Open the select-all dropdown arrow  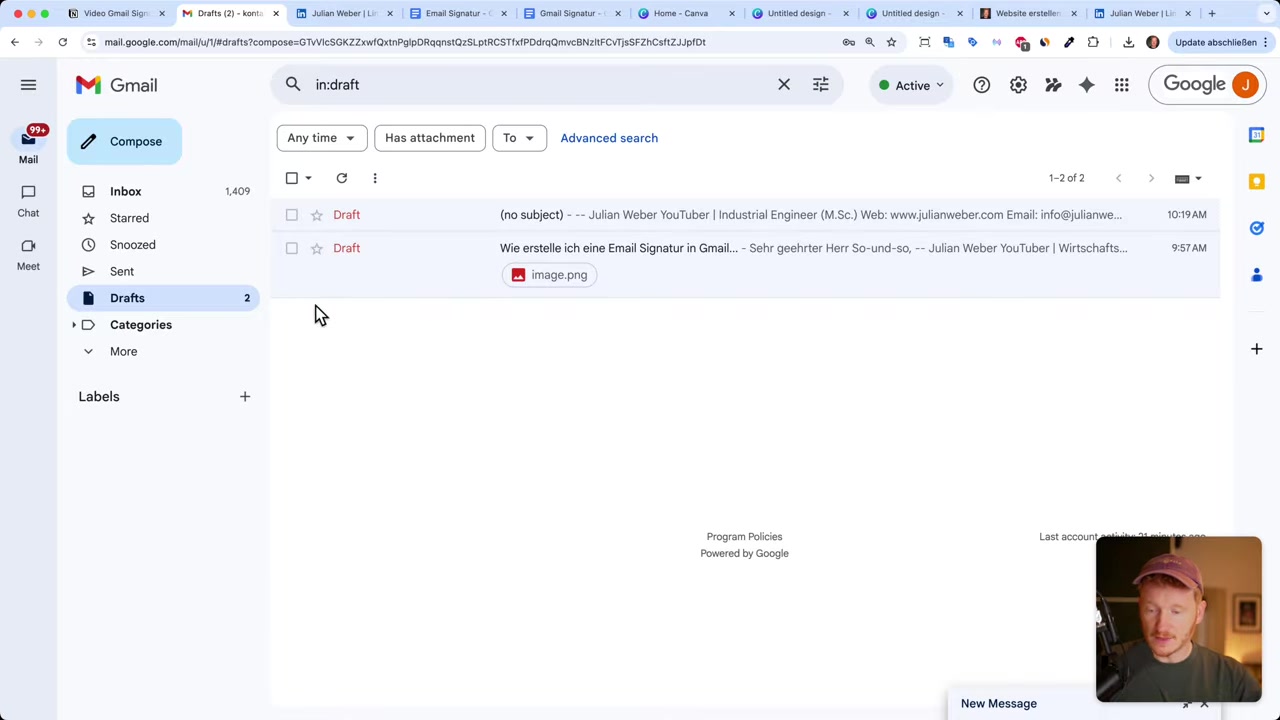click(308, 178)
